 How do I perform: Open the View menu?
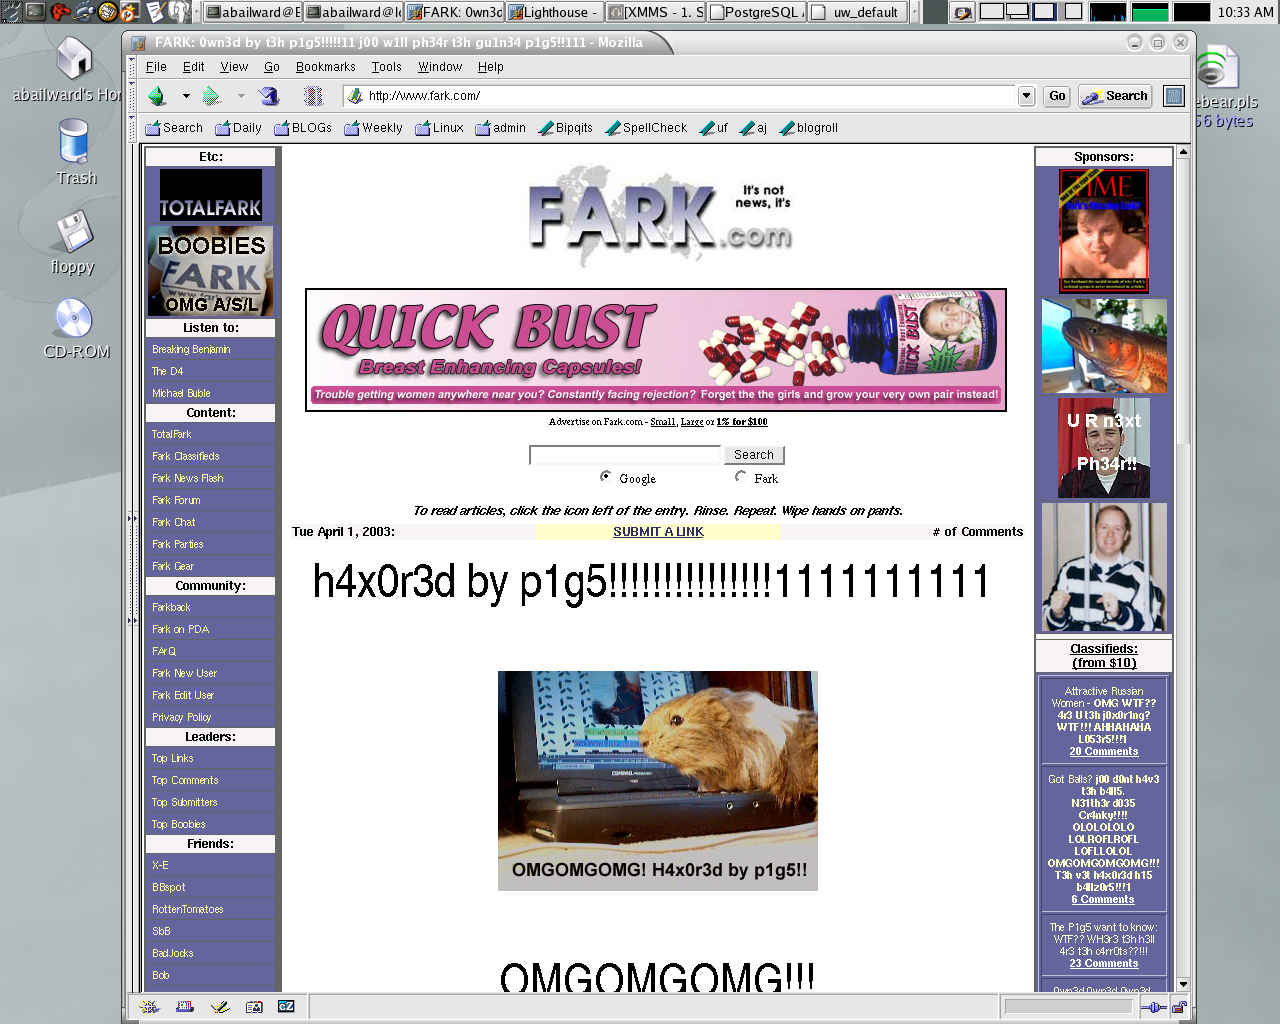coord(234,67)
